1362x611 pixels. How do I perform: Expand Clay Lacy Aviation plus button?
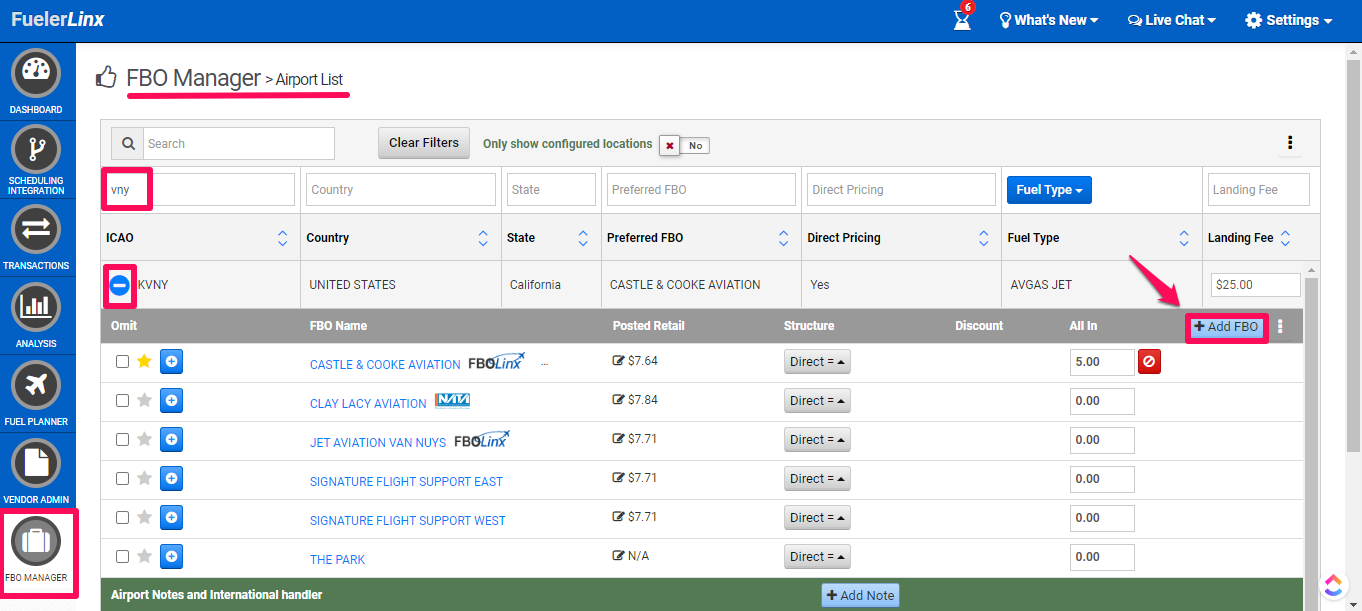pos(172,401)
